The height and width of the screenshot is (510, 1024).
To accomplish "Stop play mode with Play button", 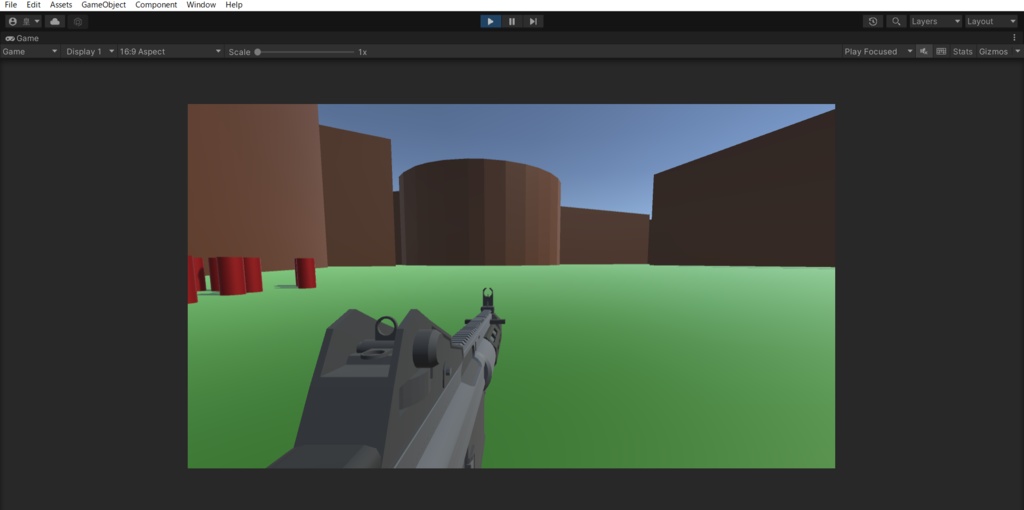I will click(x=490, y=22).
